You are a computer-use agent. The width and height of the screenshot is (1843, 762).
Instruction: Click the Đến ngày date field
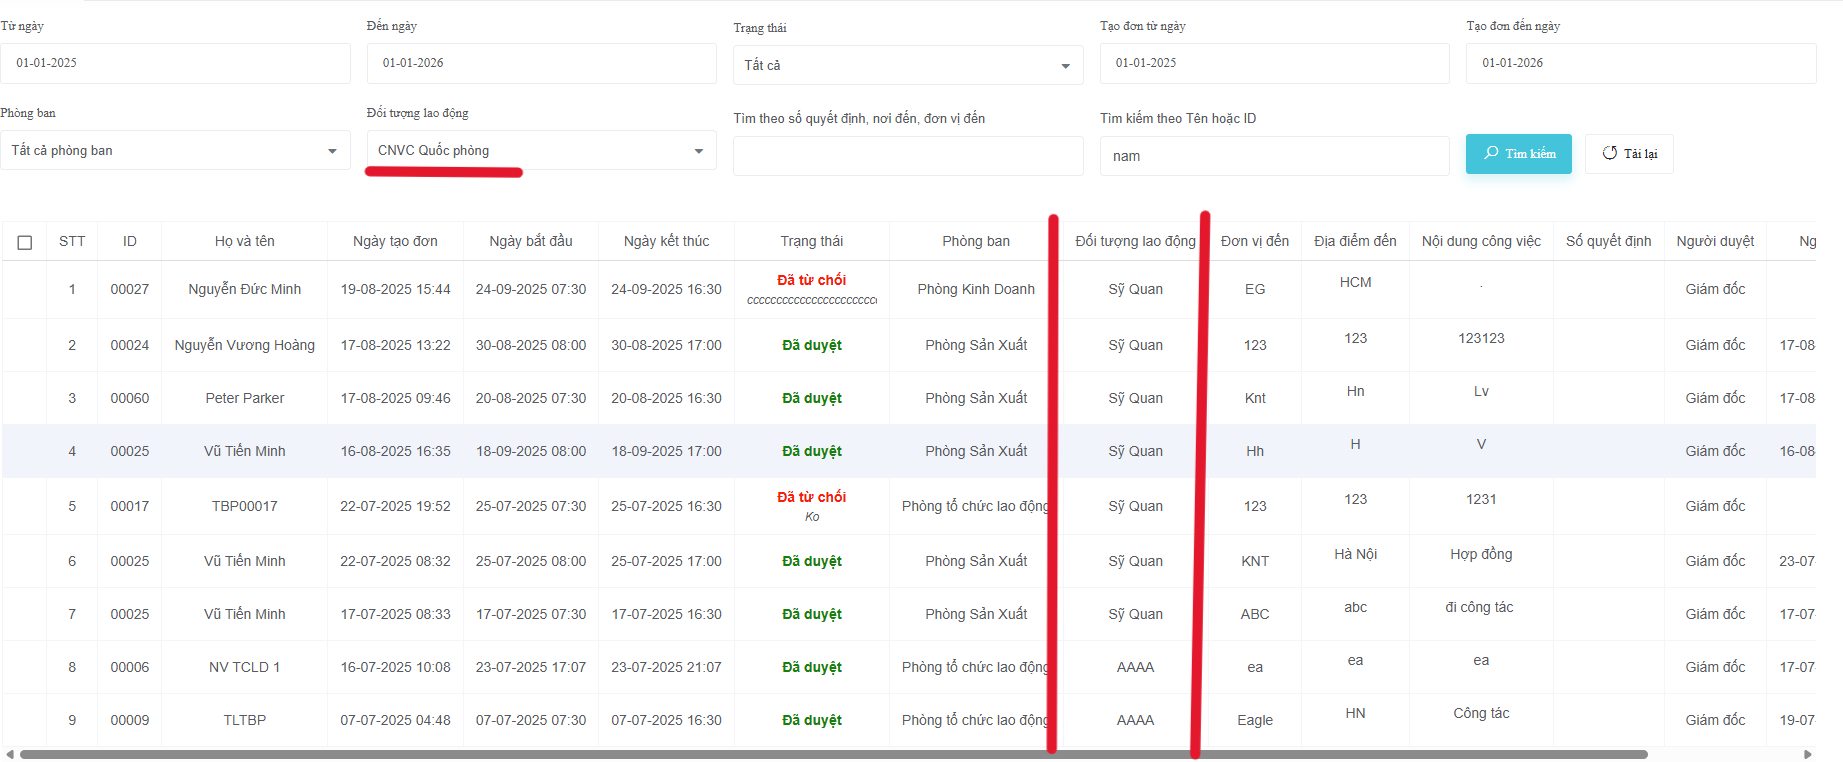541,63
